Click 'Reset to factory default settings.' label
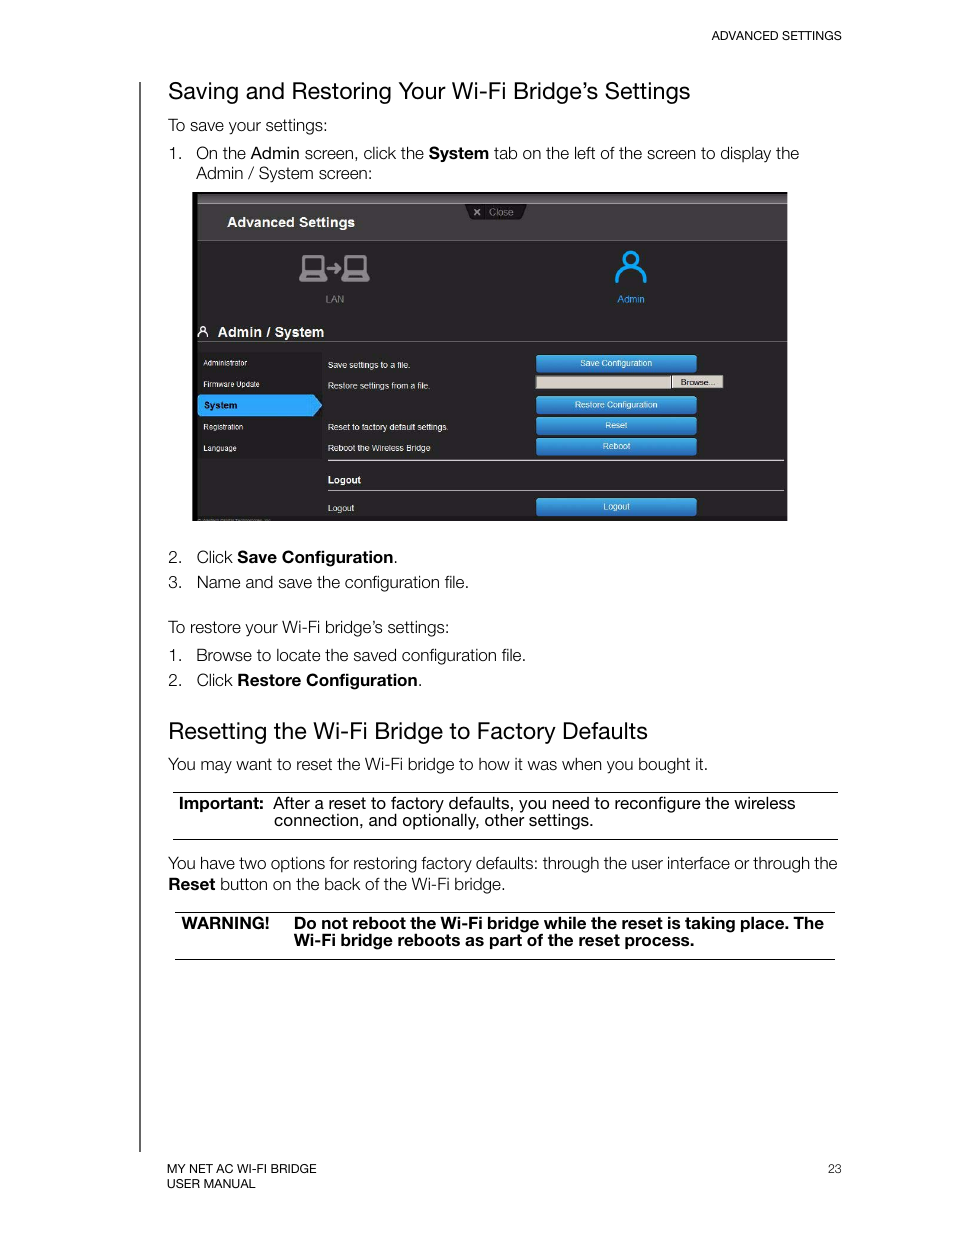Viewport: 954px width, 1235px height. click(x=388, y=427)
